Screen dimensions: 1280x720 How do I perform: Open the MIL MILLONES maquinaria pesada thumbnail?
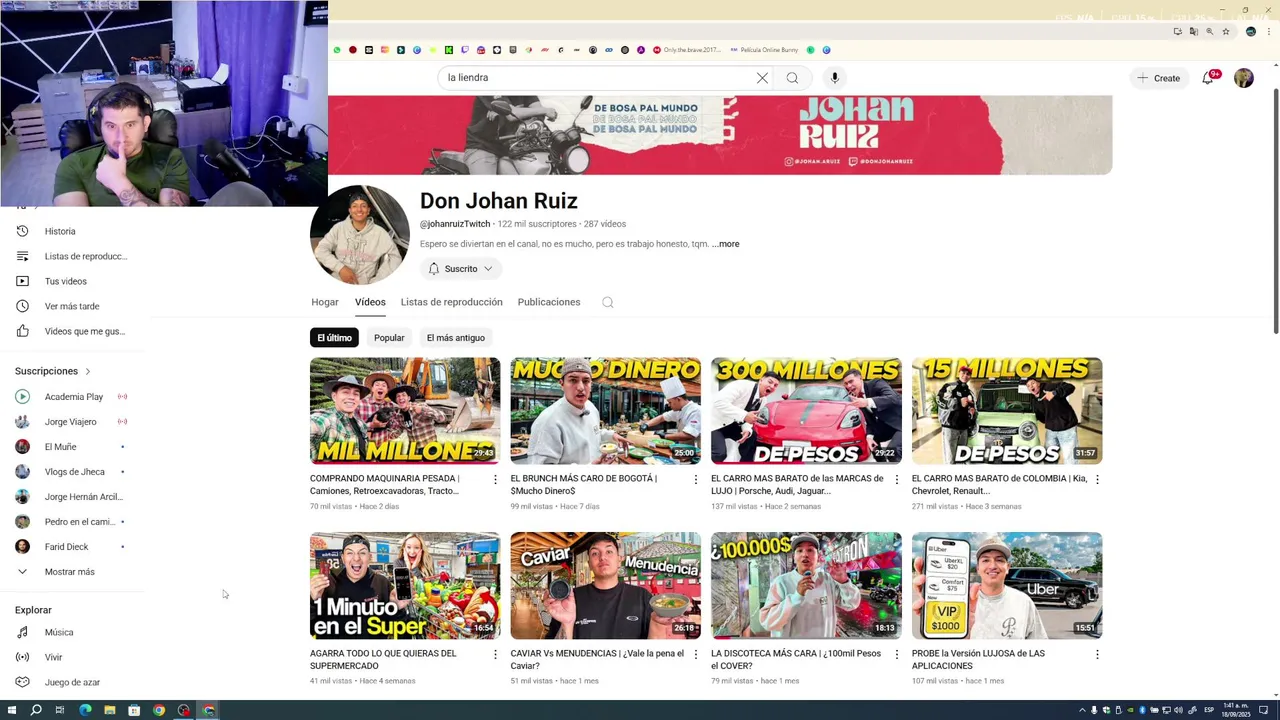[405, 411]
